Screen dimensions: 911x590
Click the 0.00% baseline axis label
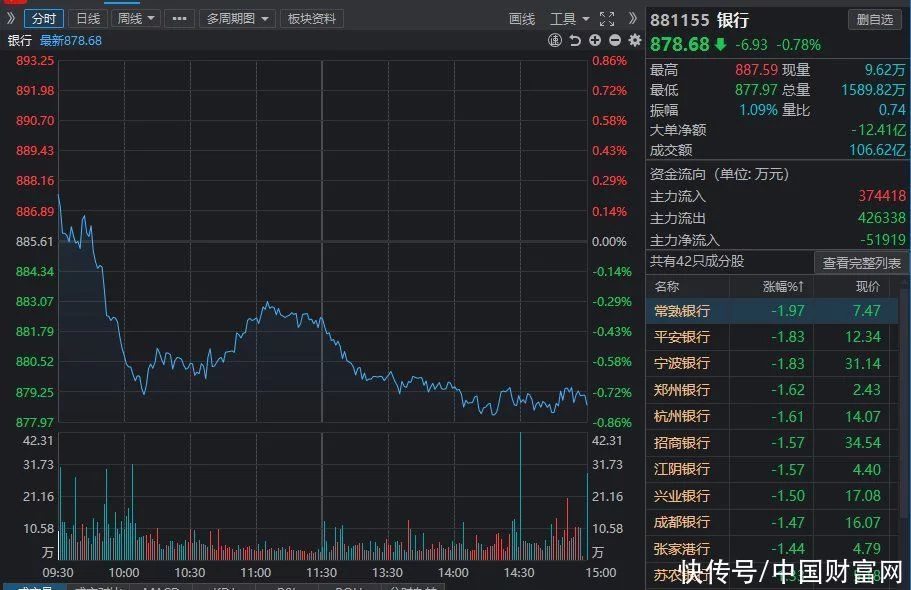tap(609, 242)
